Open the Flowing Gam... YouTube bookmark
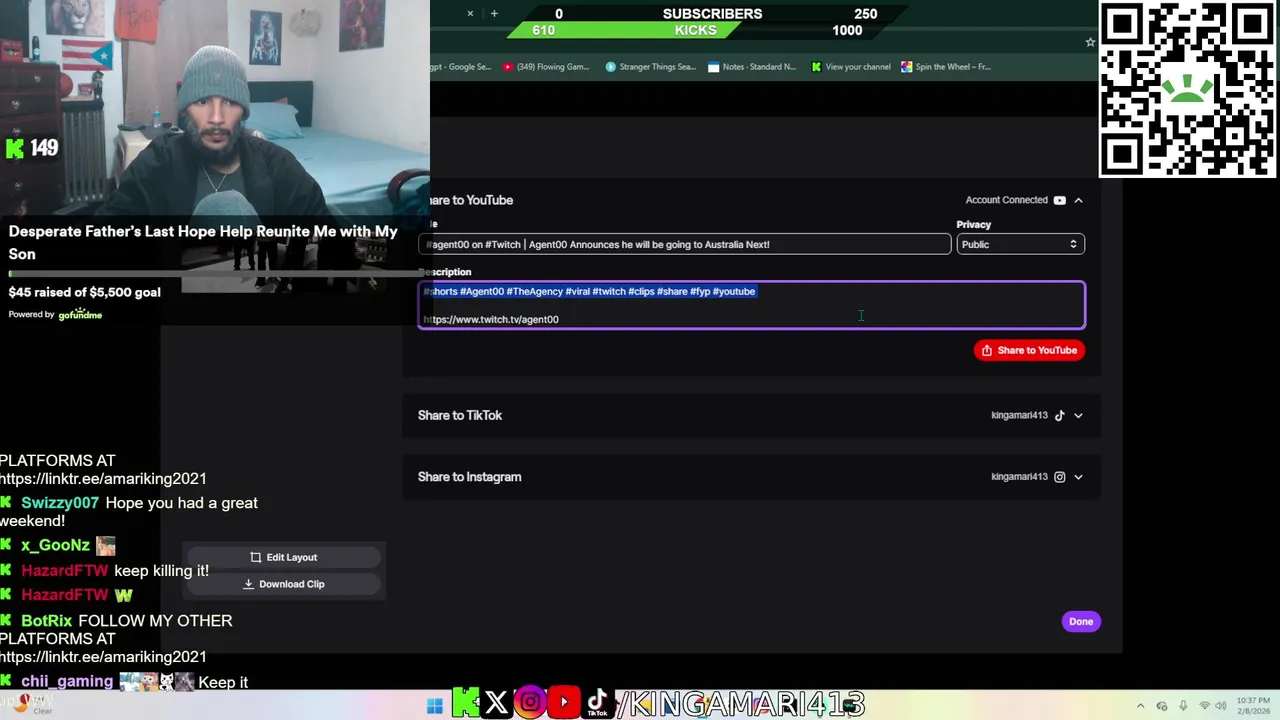Viewport: 1280px width, 720px height. (546, 67)
